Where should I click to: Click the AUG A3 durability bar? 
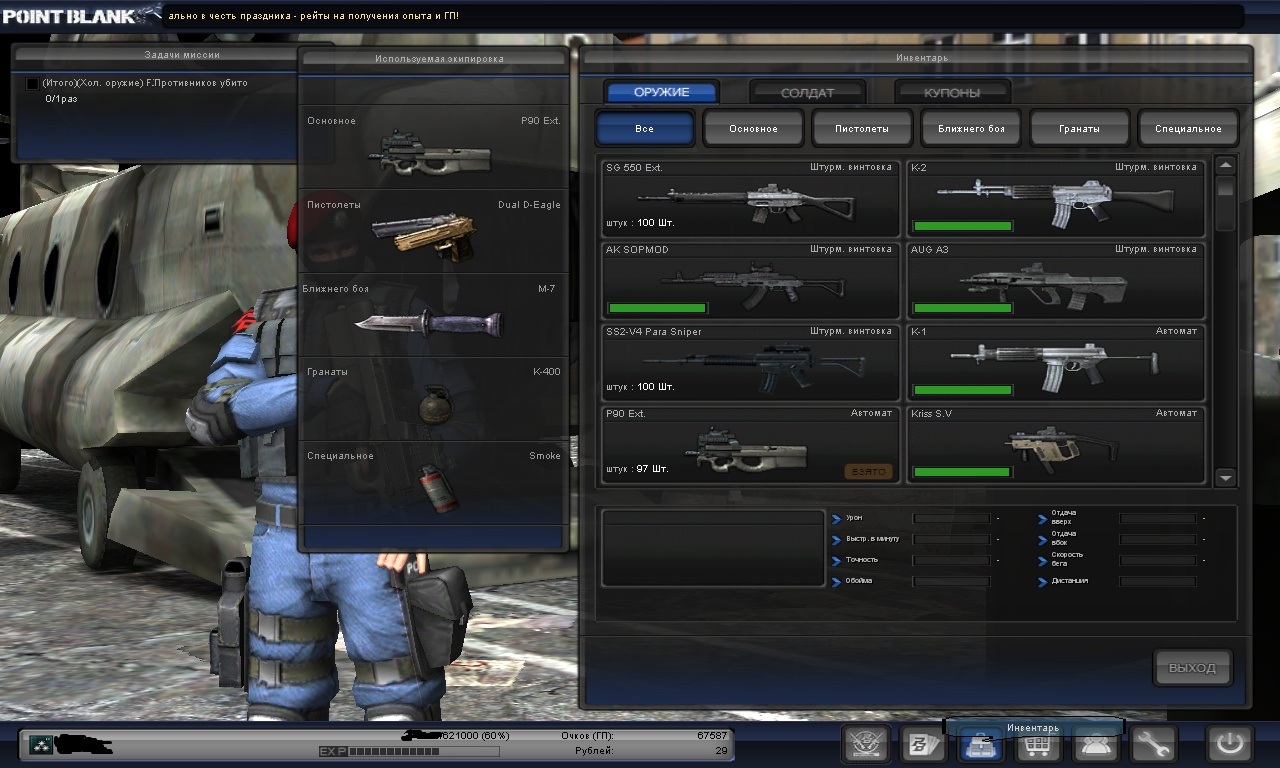(x=963, y=308)
